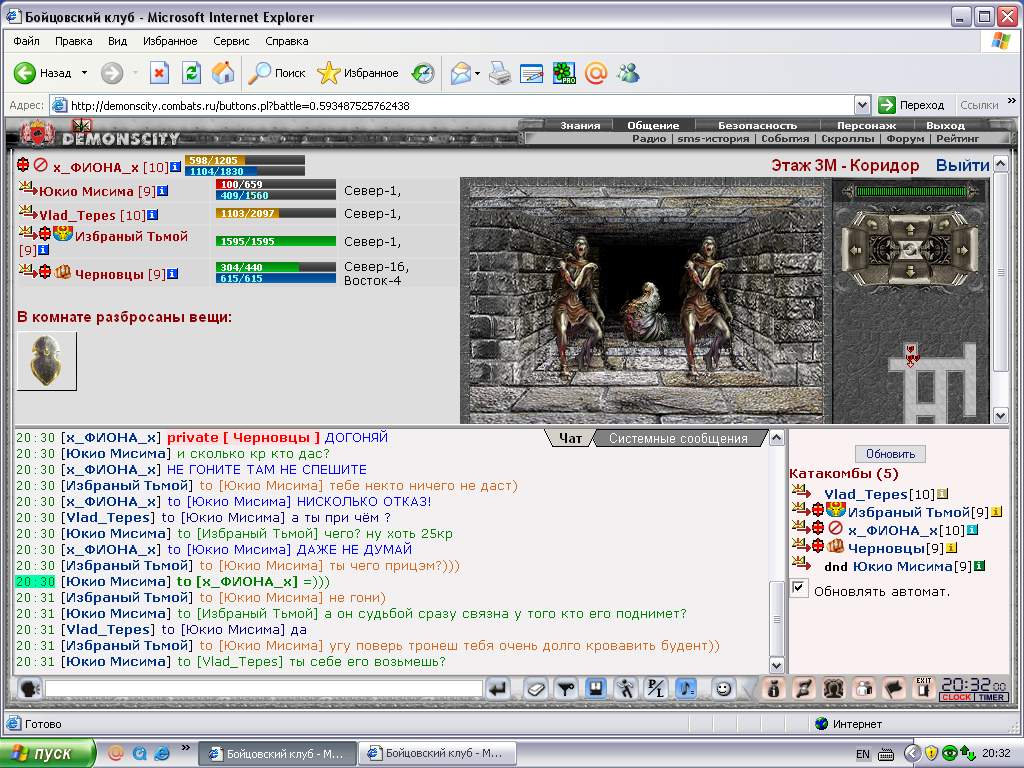Click the EXIT door icon
The image size is (1024, 768).
point(923,688)
